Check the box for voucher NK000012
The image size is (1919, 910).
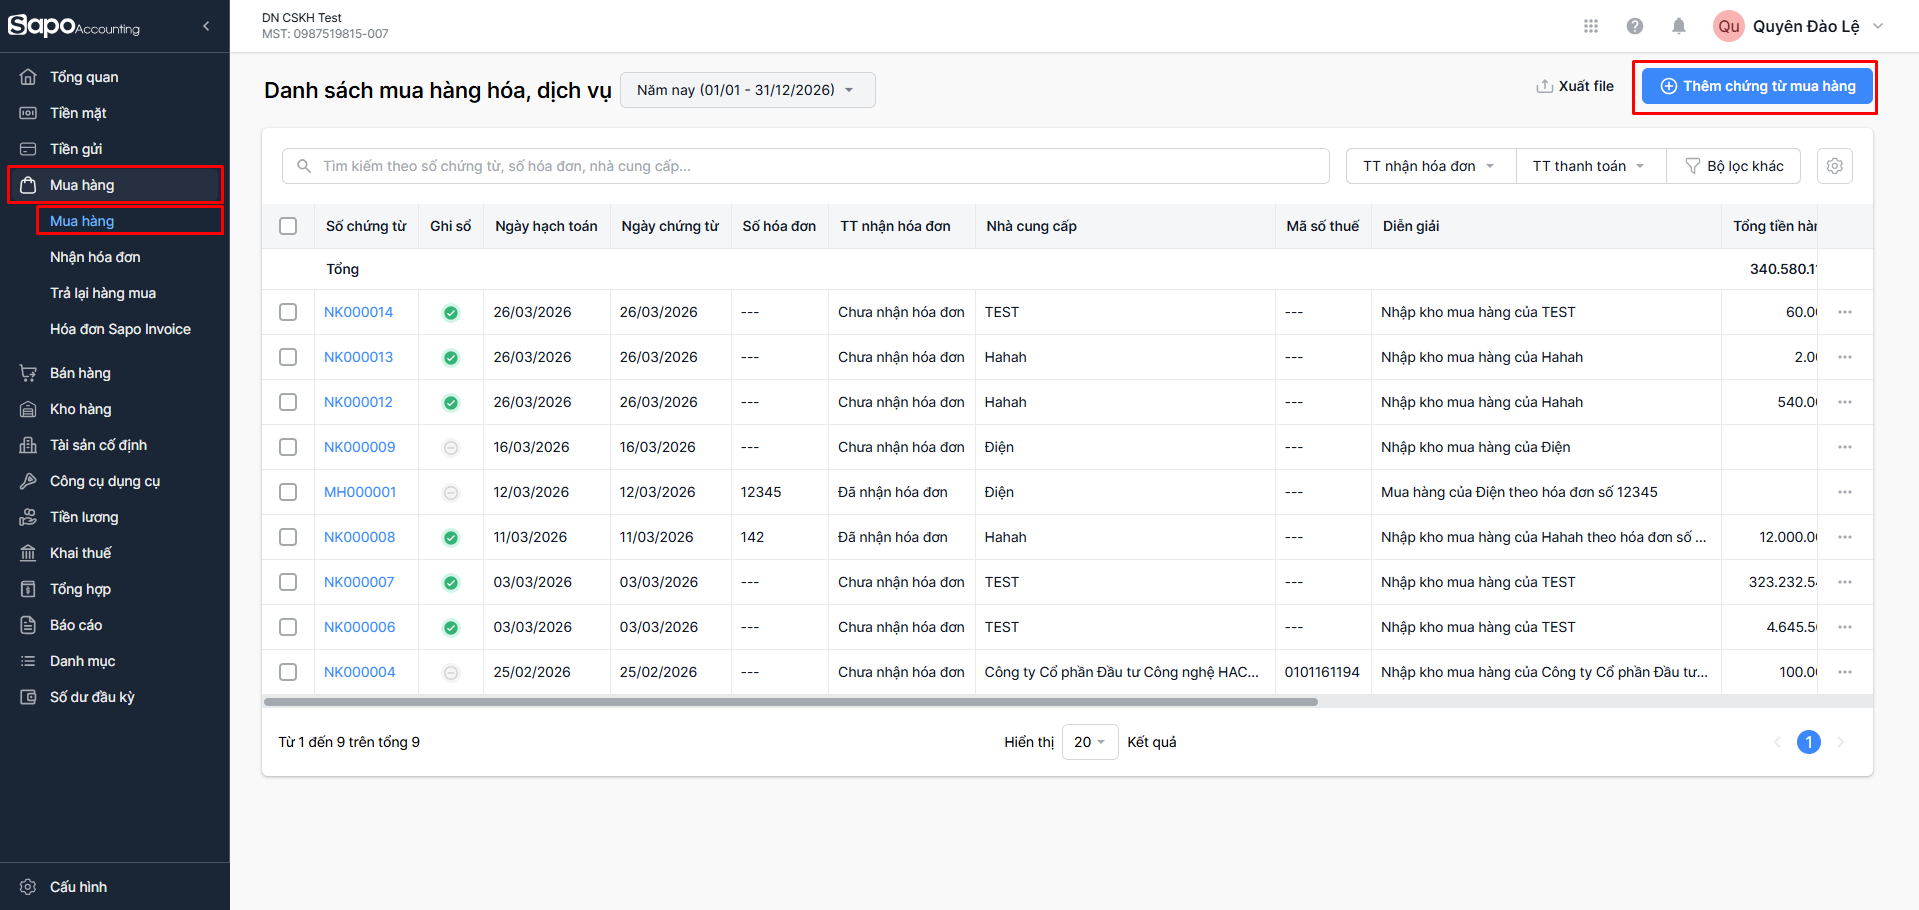point(288,402)
